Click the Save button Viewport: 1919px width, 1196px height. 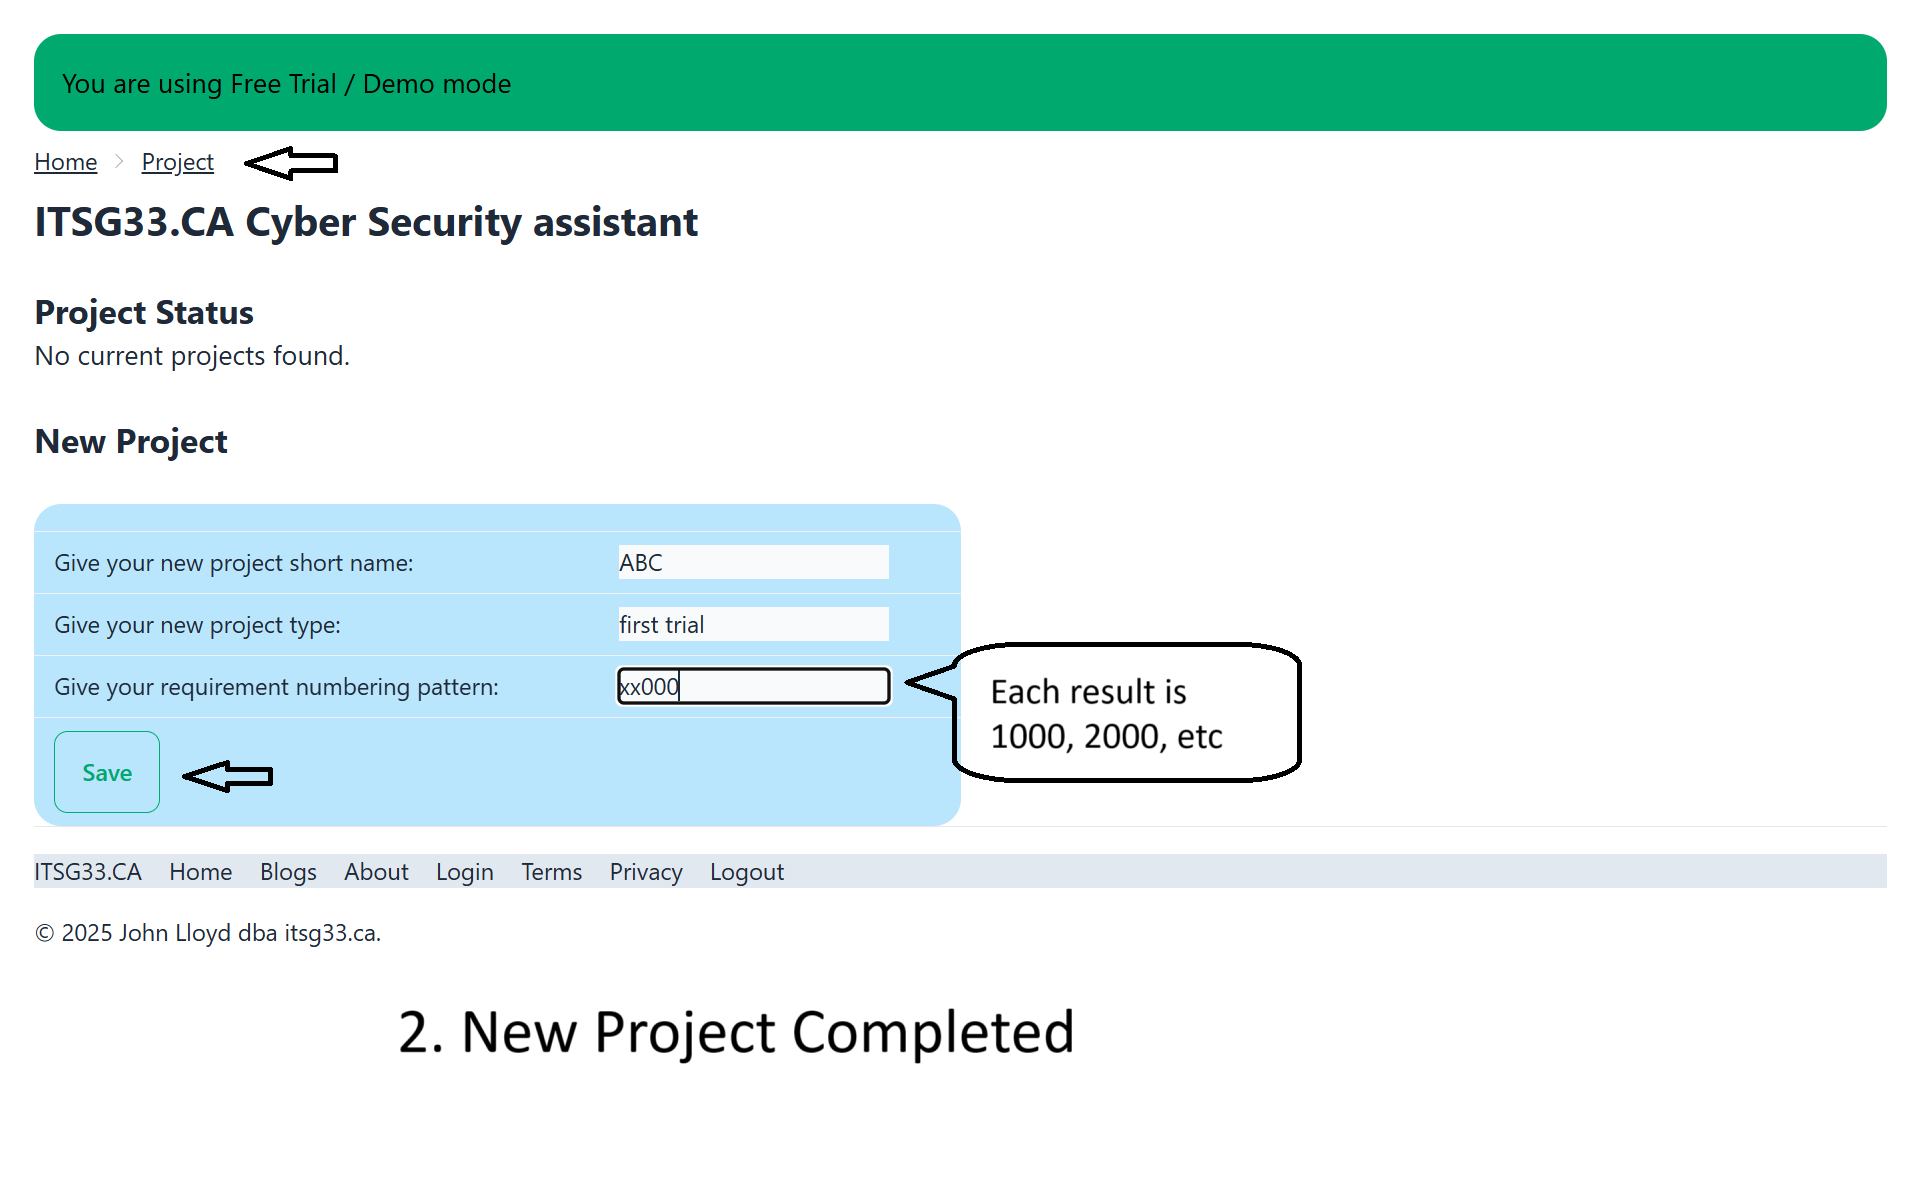[x=107, y=772]
